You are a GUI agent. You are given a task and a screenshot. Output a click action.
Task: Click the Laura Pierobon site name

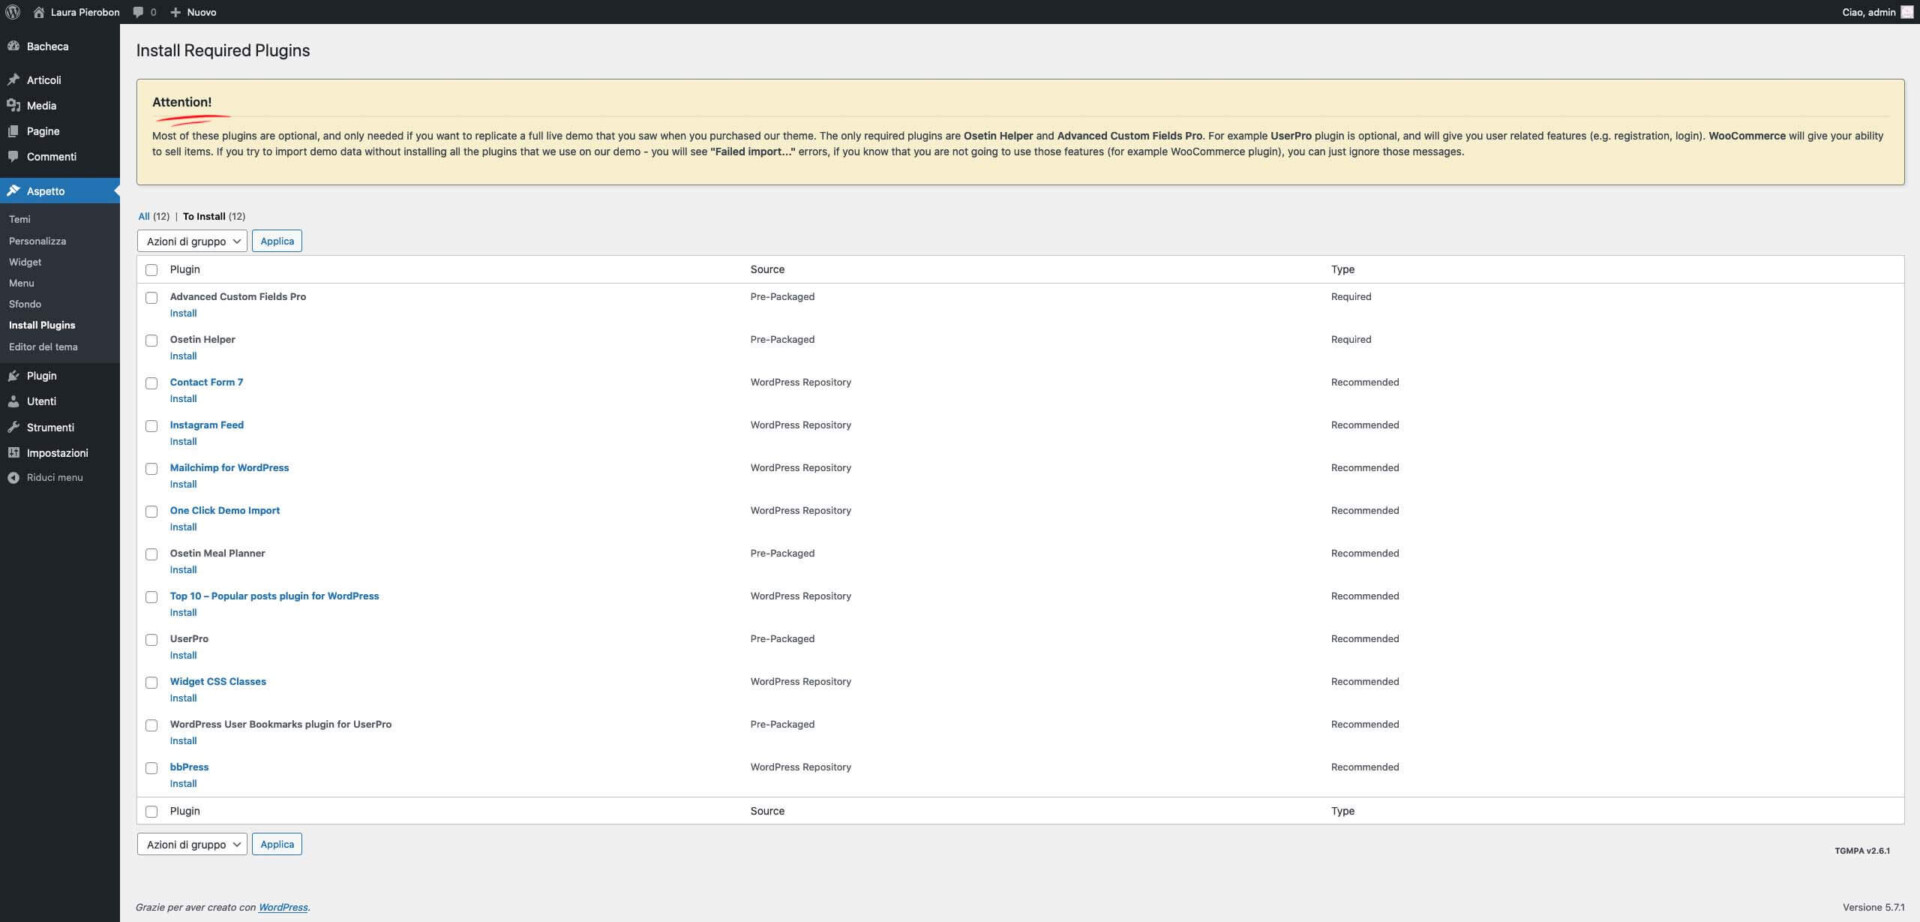pyautogui.click(x=85, y=12)
